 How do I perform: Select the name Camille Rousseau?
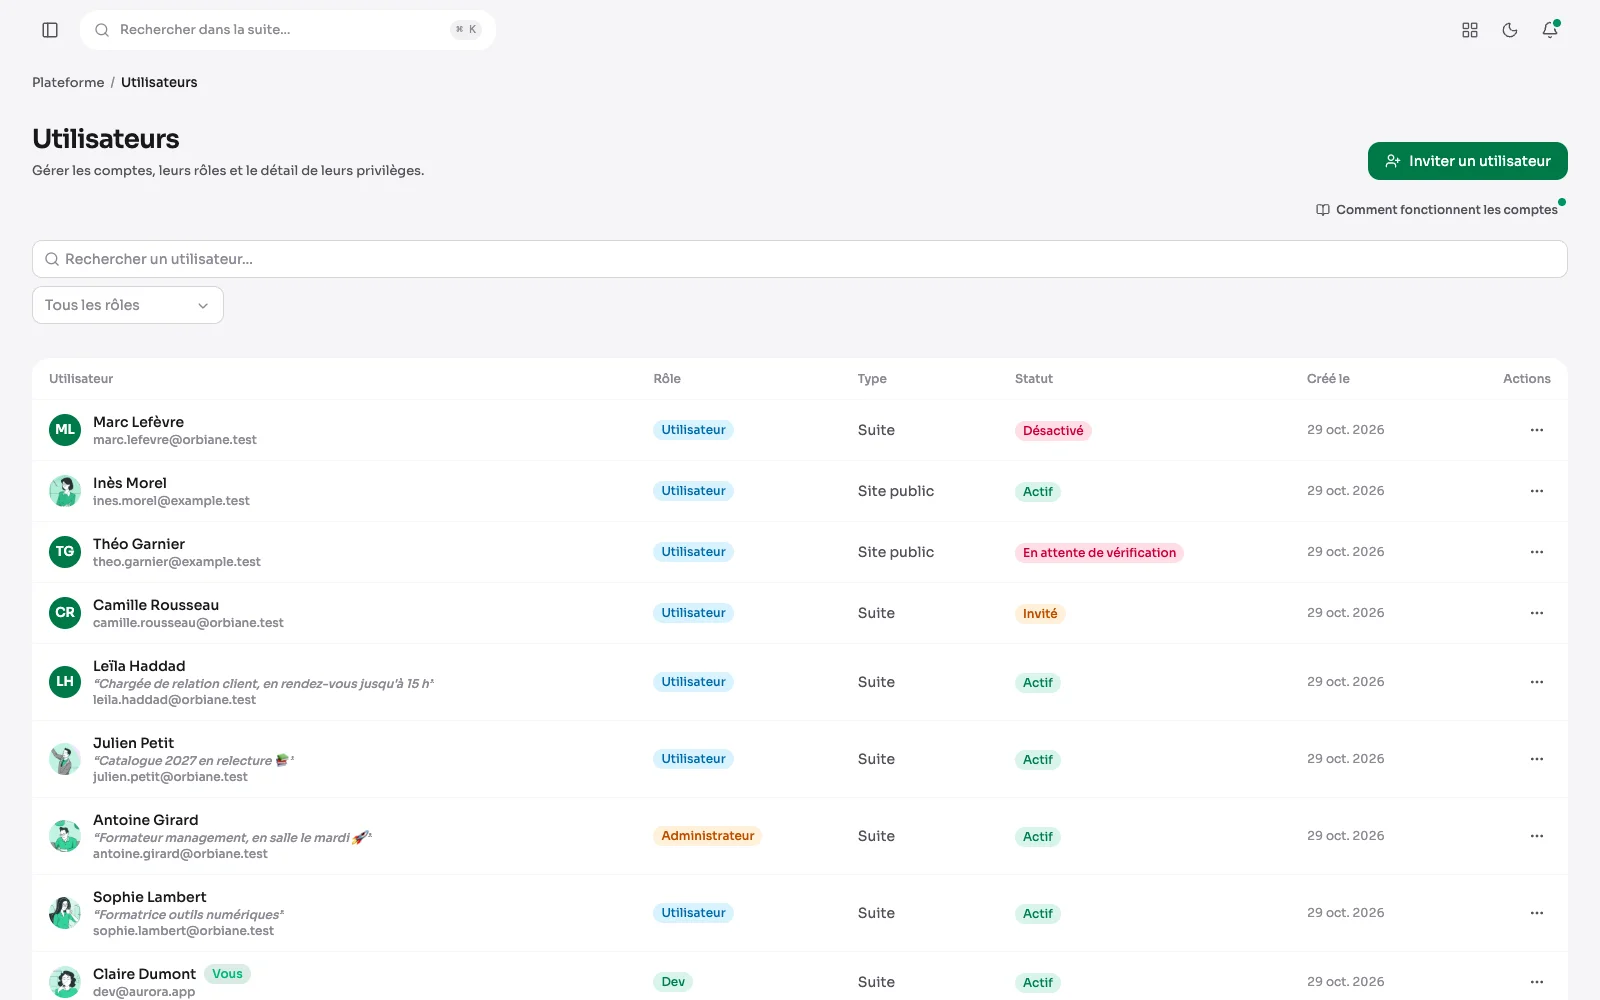(156, 605)
